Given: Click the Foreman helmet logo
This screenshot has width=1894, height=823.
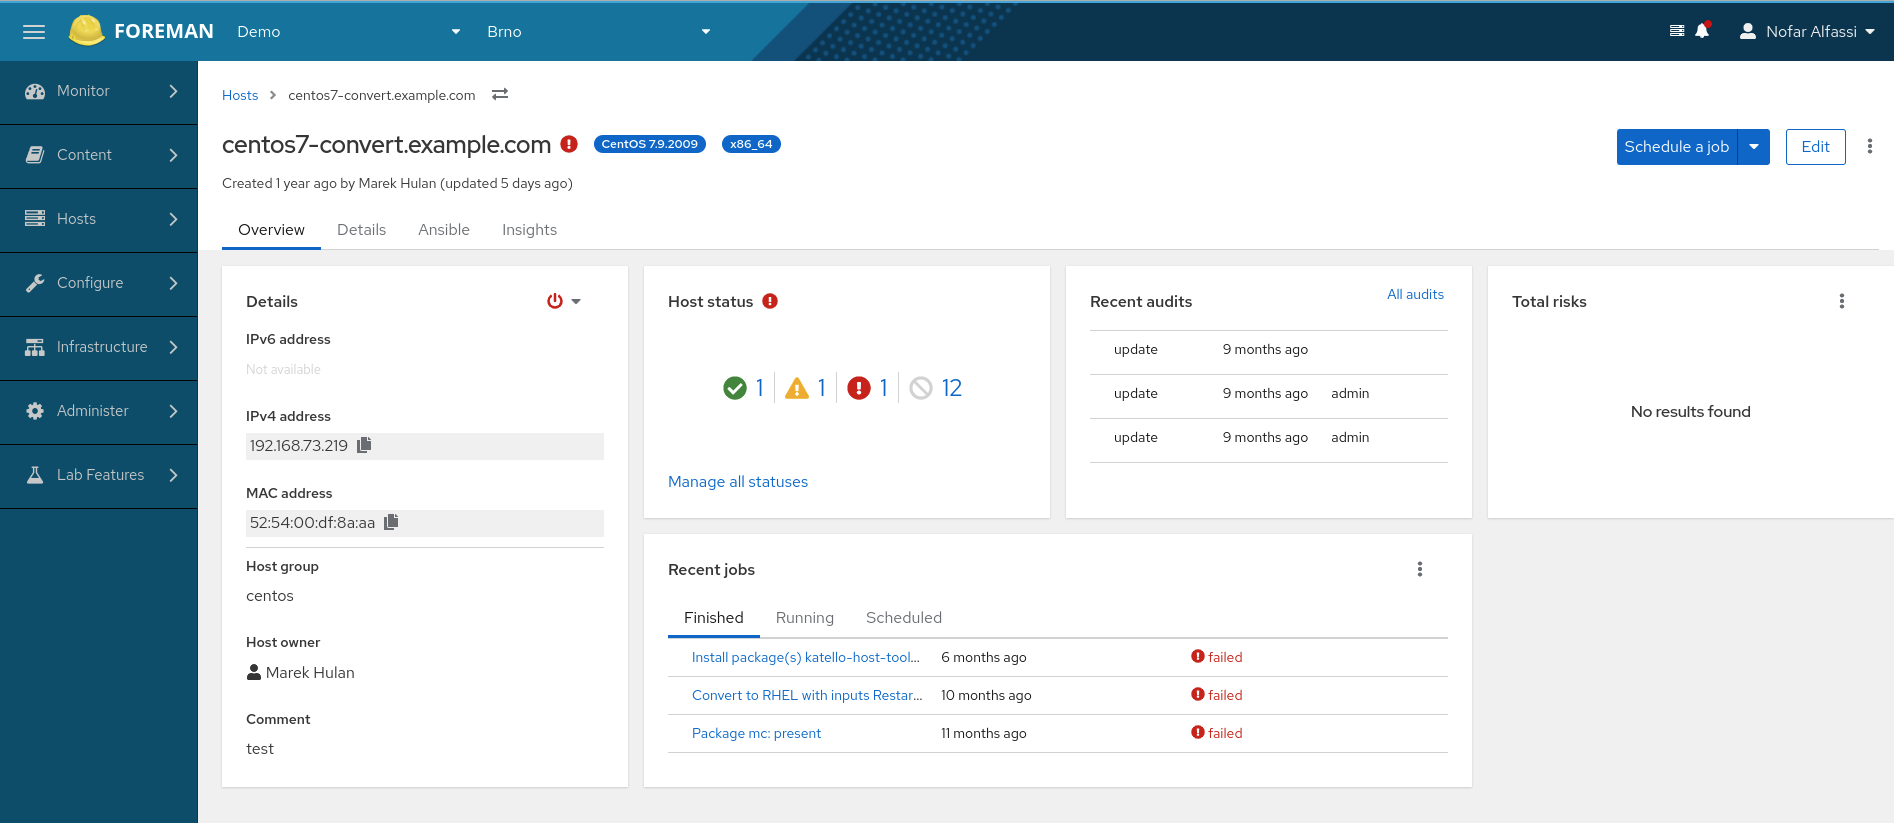Looking at the screenshot, I should click(86, 31).
